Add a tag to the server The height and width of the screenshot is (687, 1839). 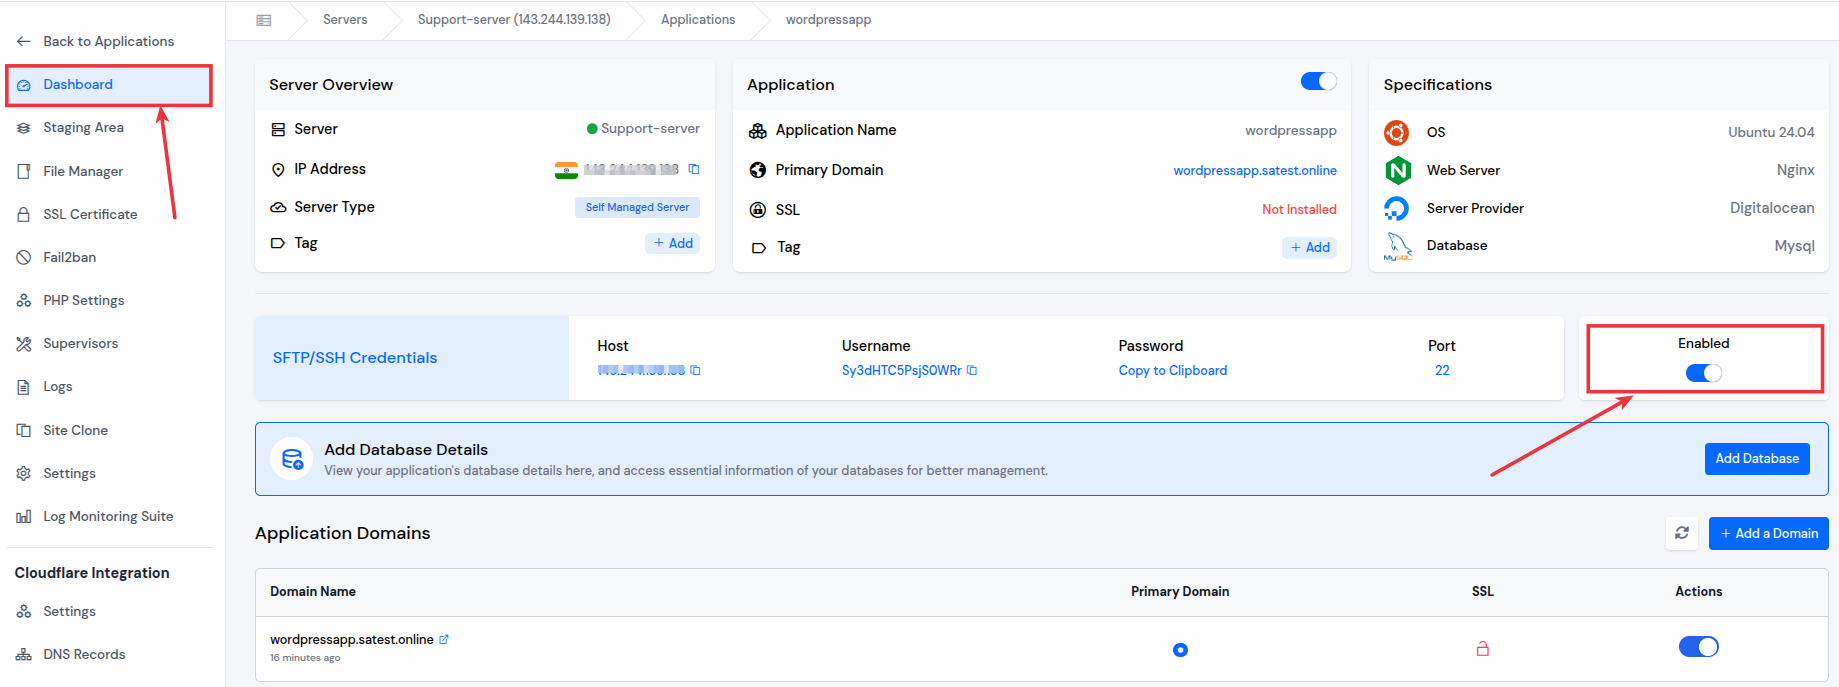tap(673, 243)
